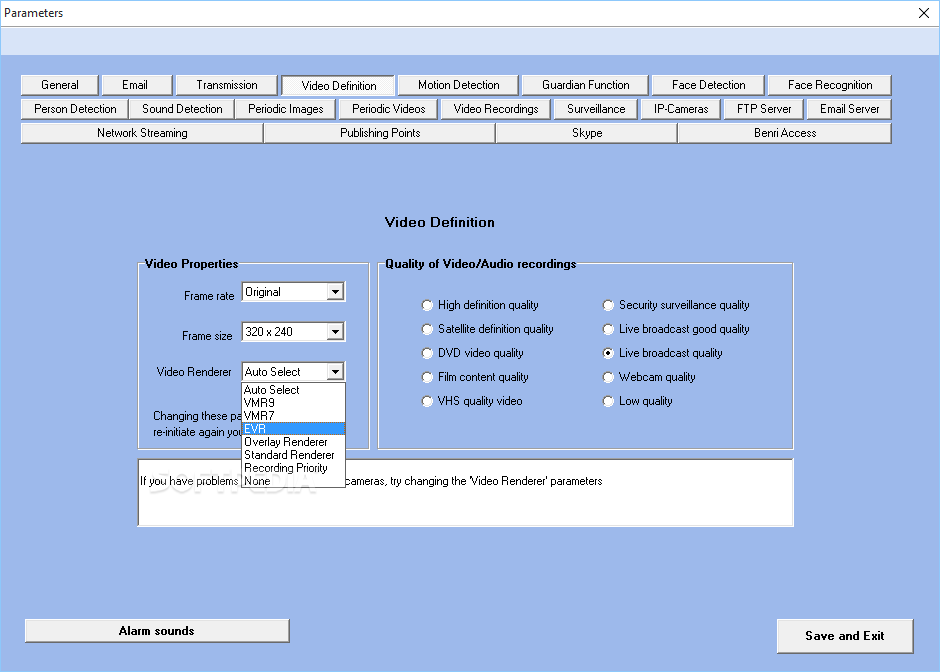Go to Motion Detection settings
The width and height of the screenshot is (940, 672).
[459, 85]
